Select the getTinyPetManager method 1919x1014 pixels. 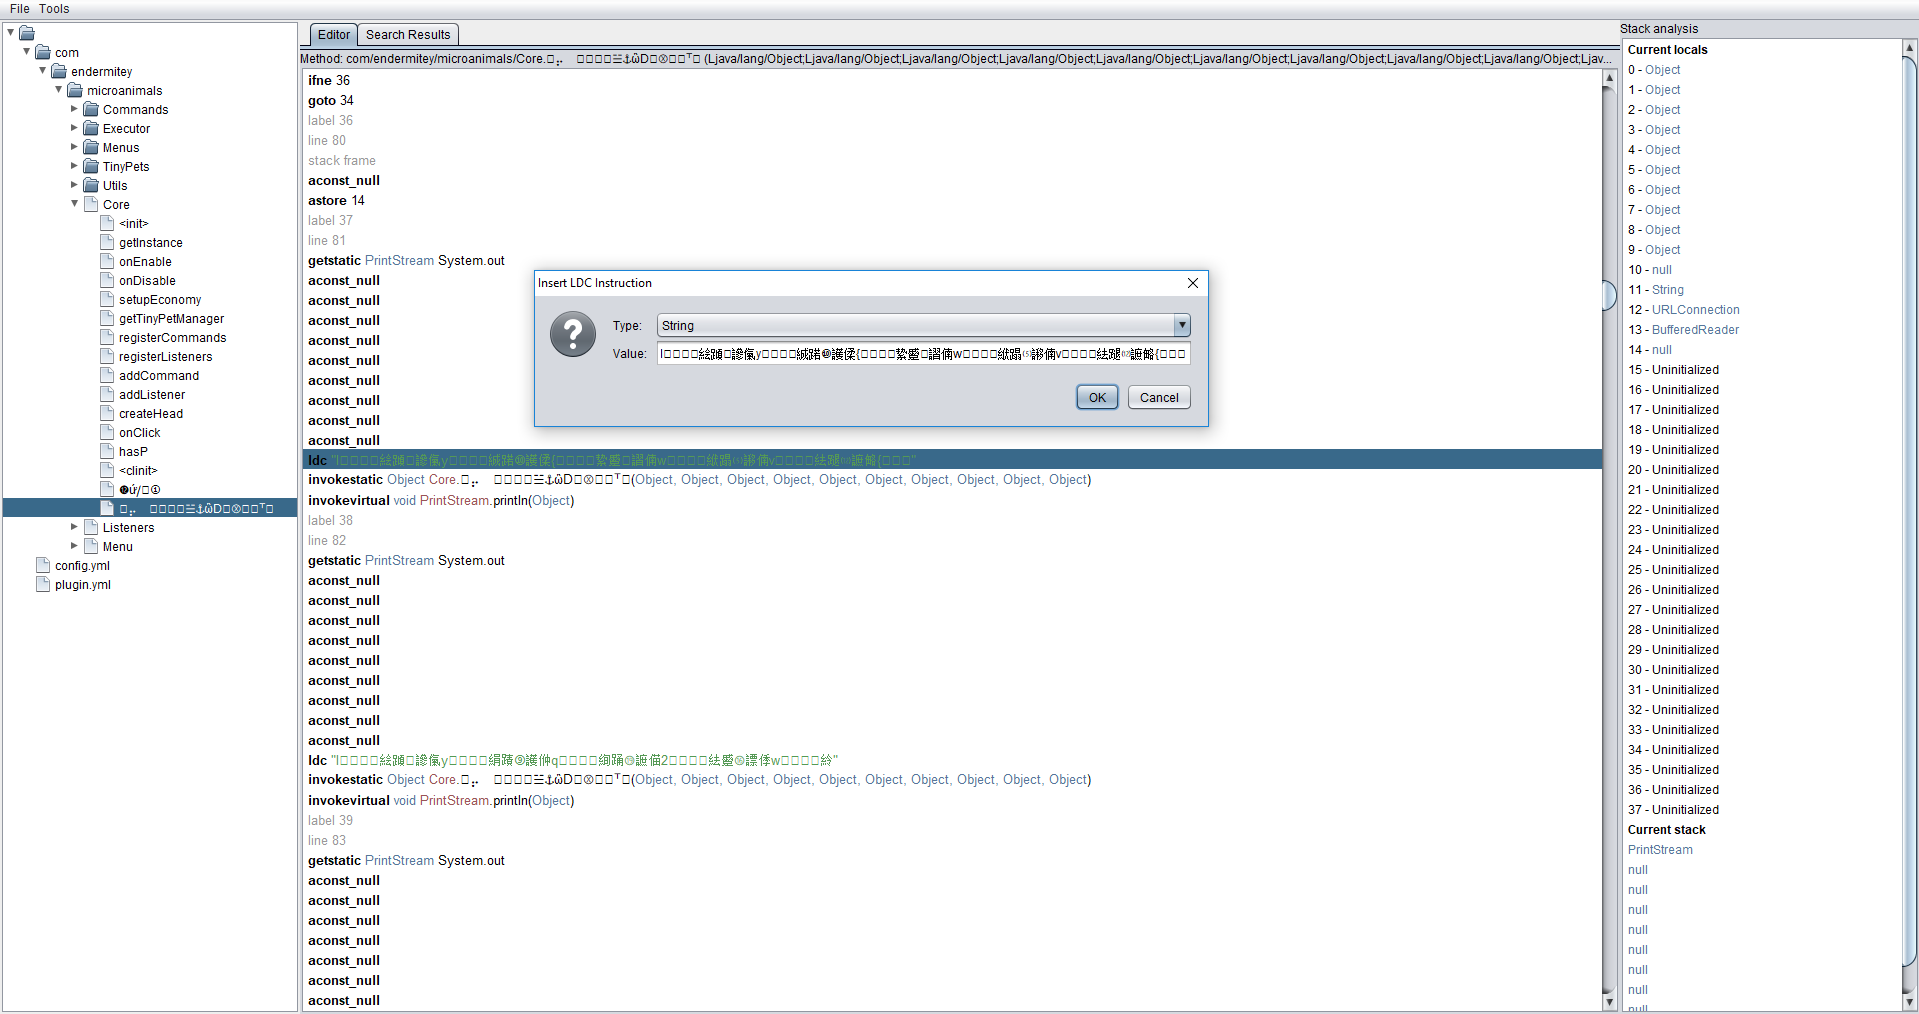171,319
